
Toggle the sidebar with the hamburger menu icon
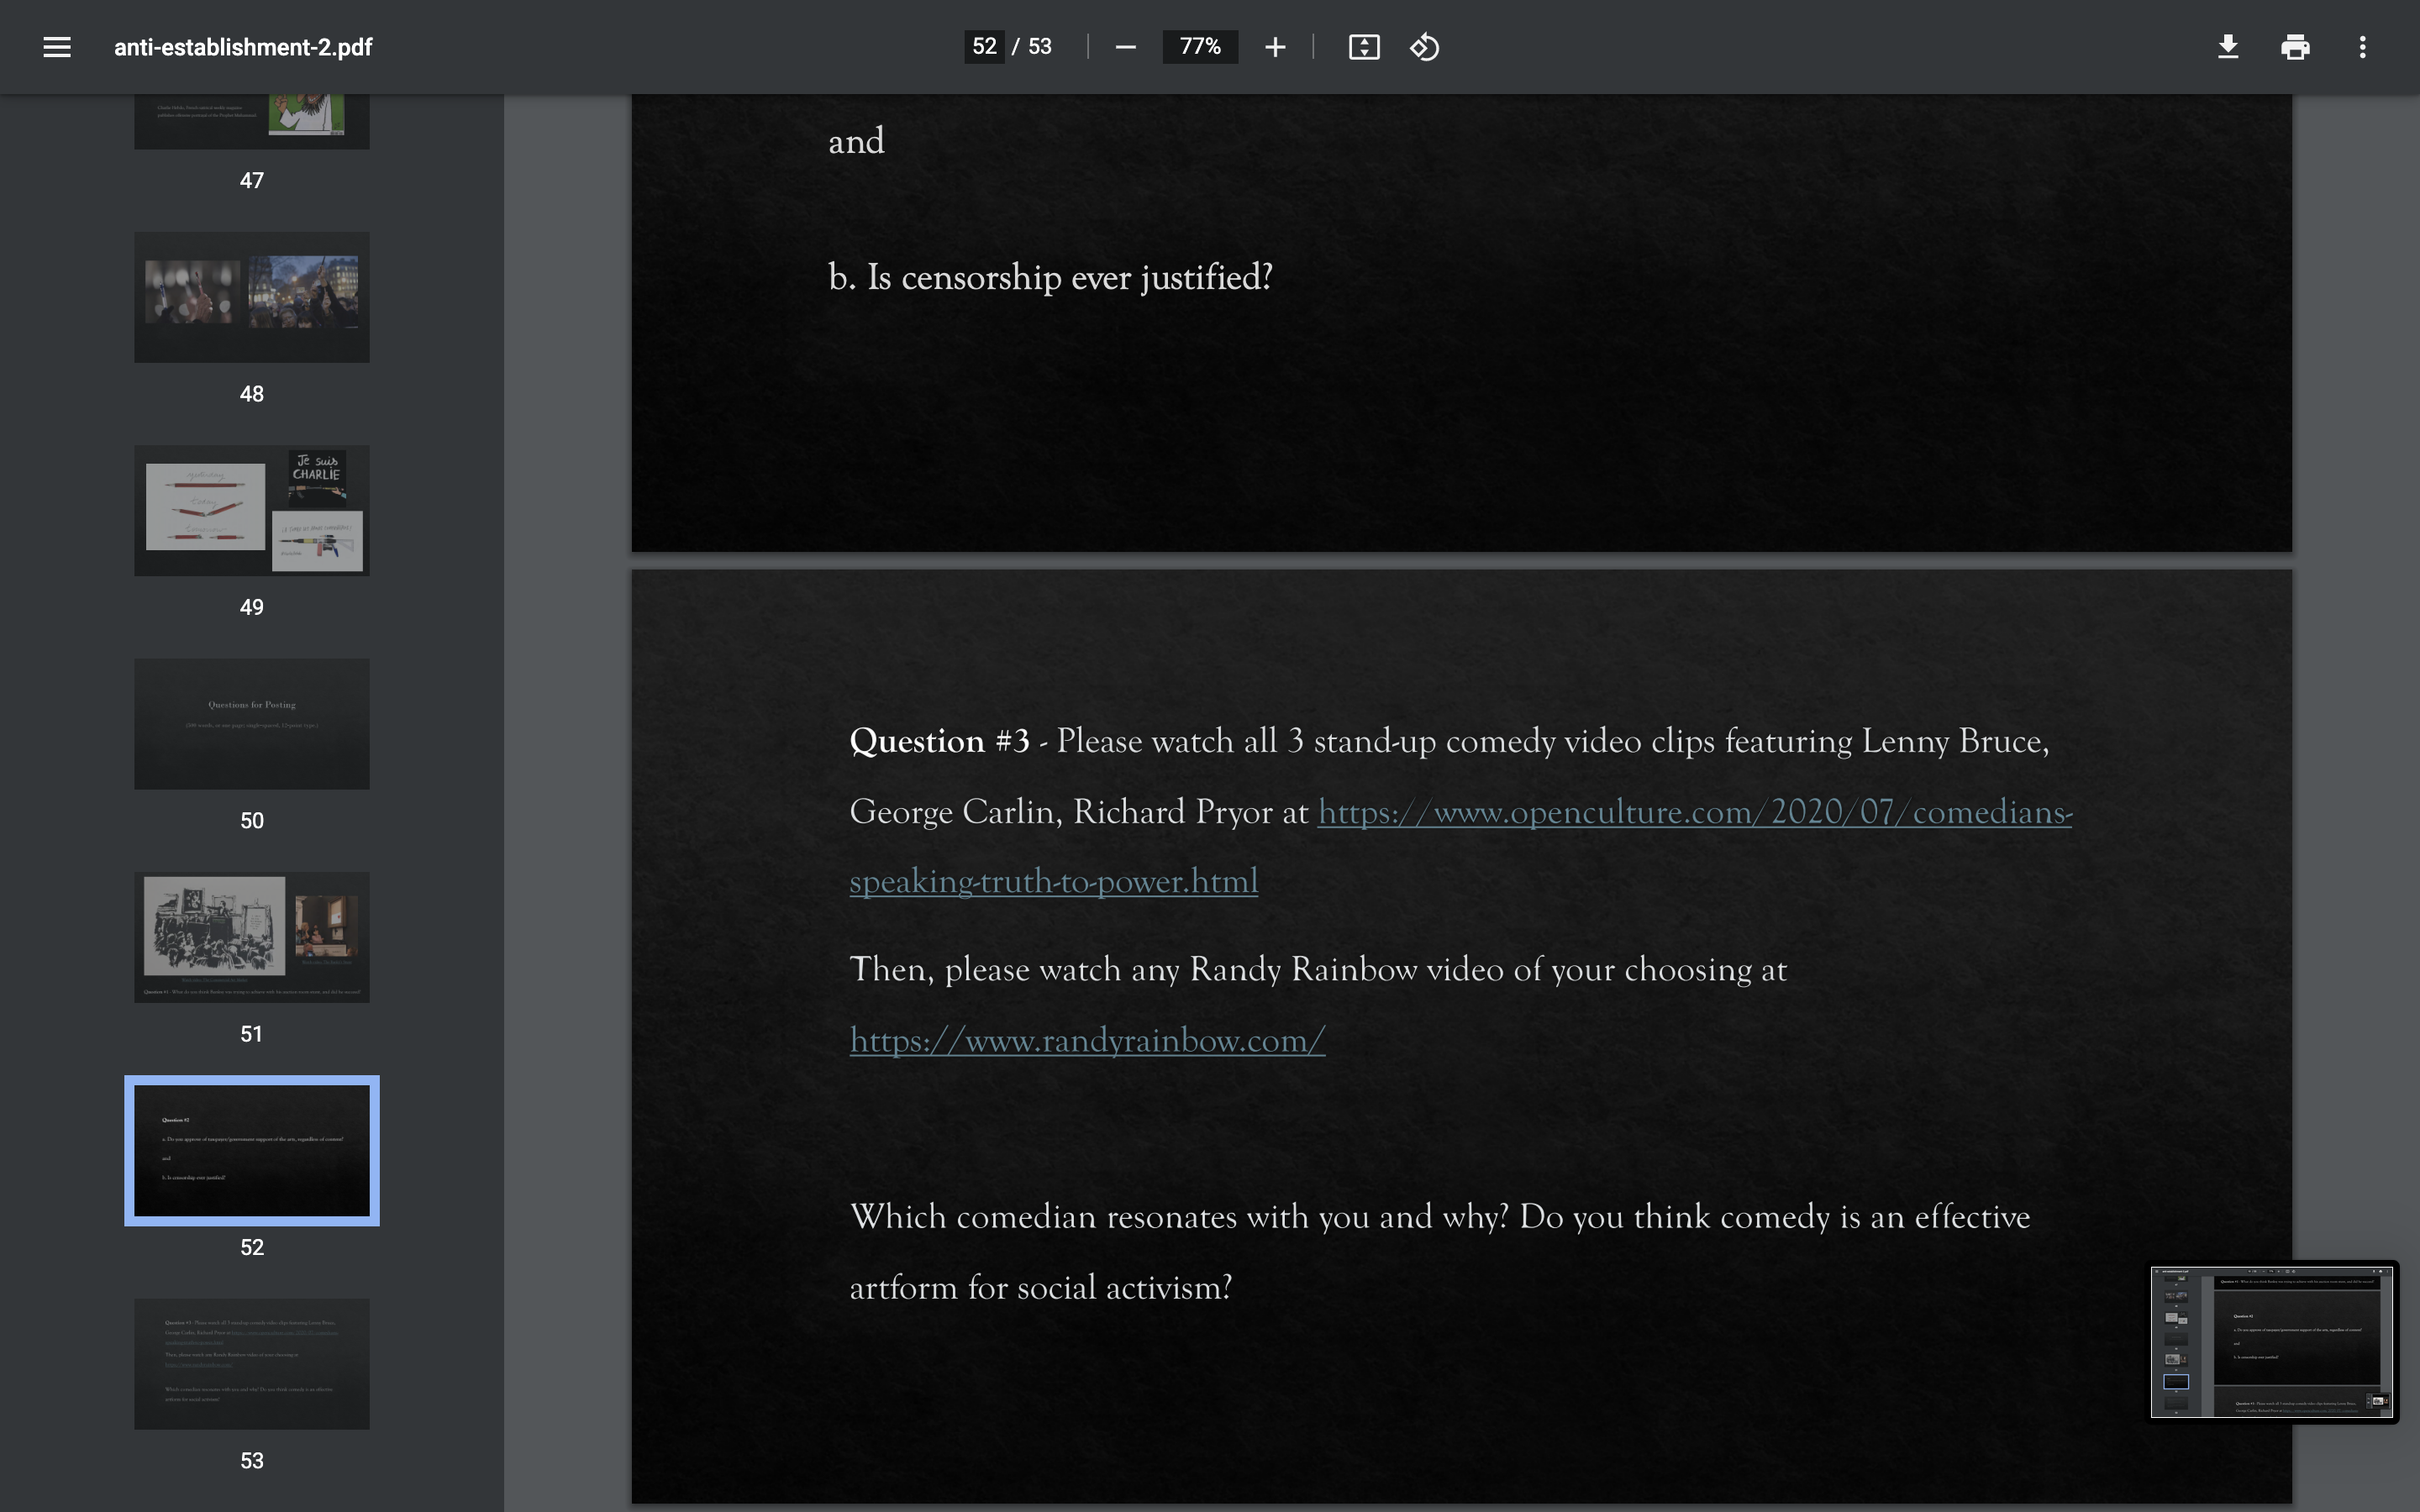pos(57,47)
